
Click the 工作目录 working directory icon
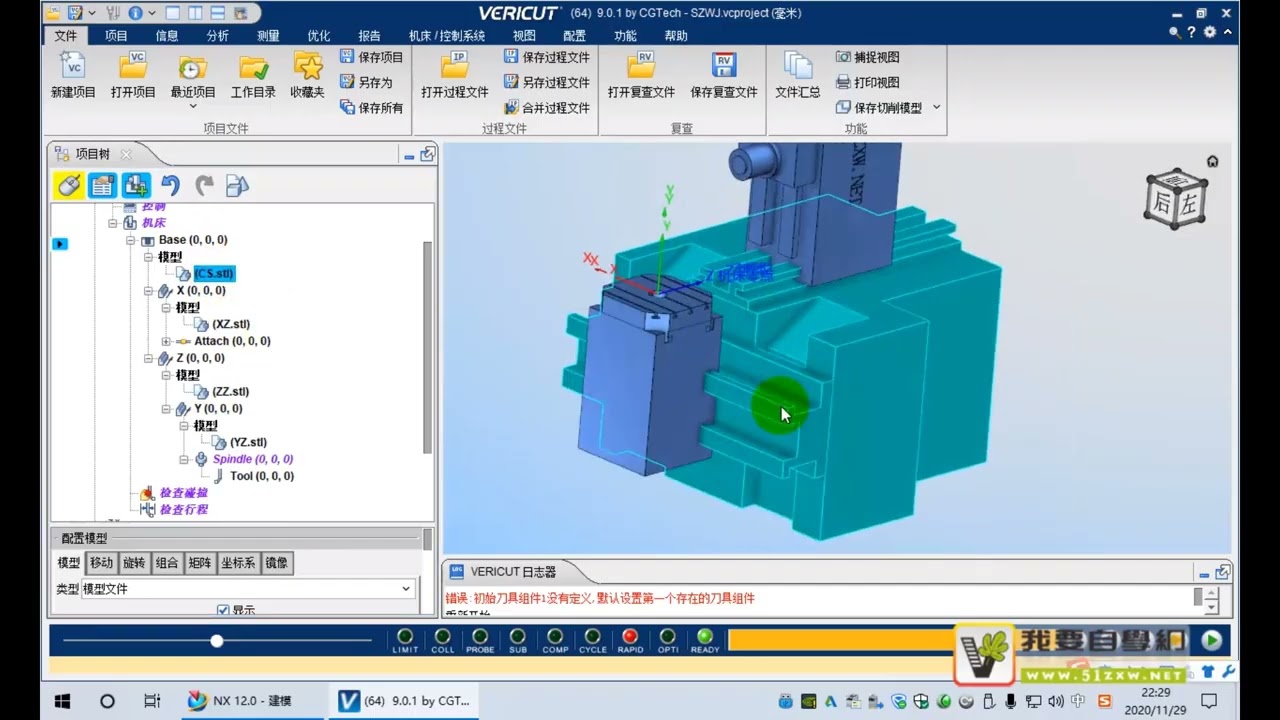click(253, 75)
